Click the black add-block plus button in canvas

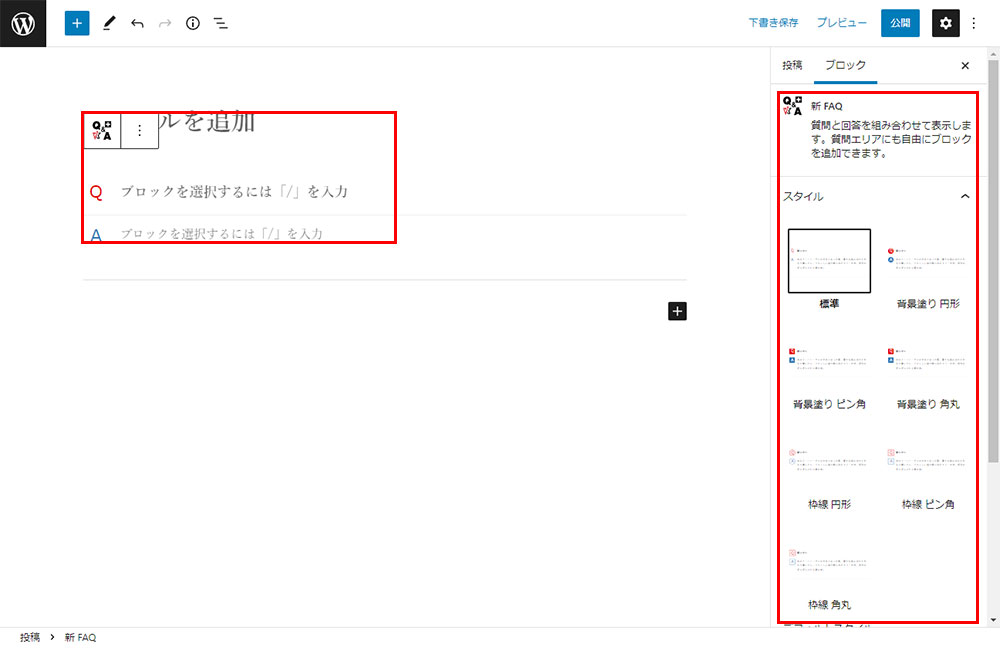point(677,311)
